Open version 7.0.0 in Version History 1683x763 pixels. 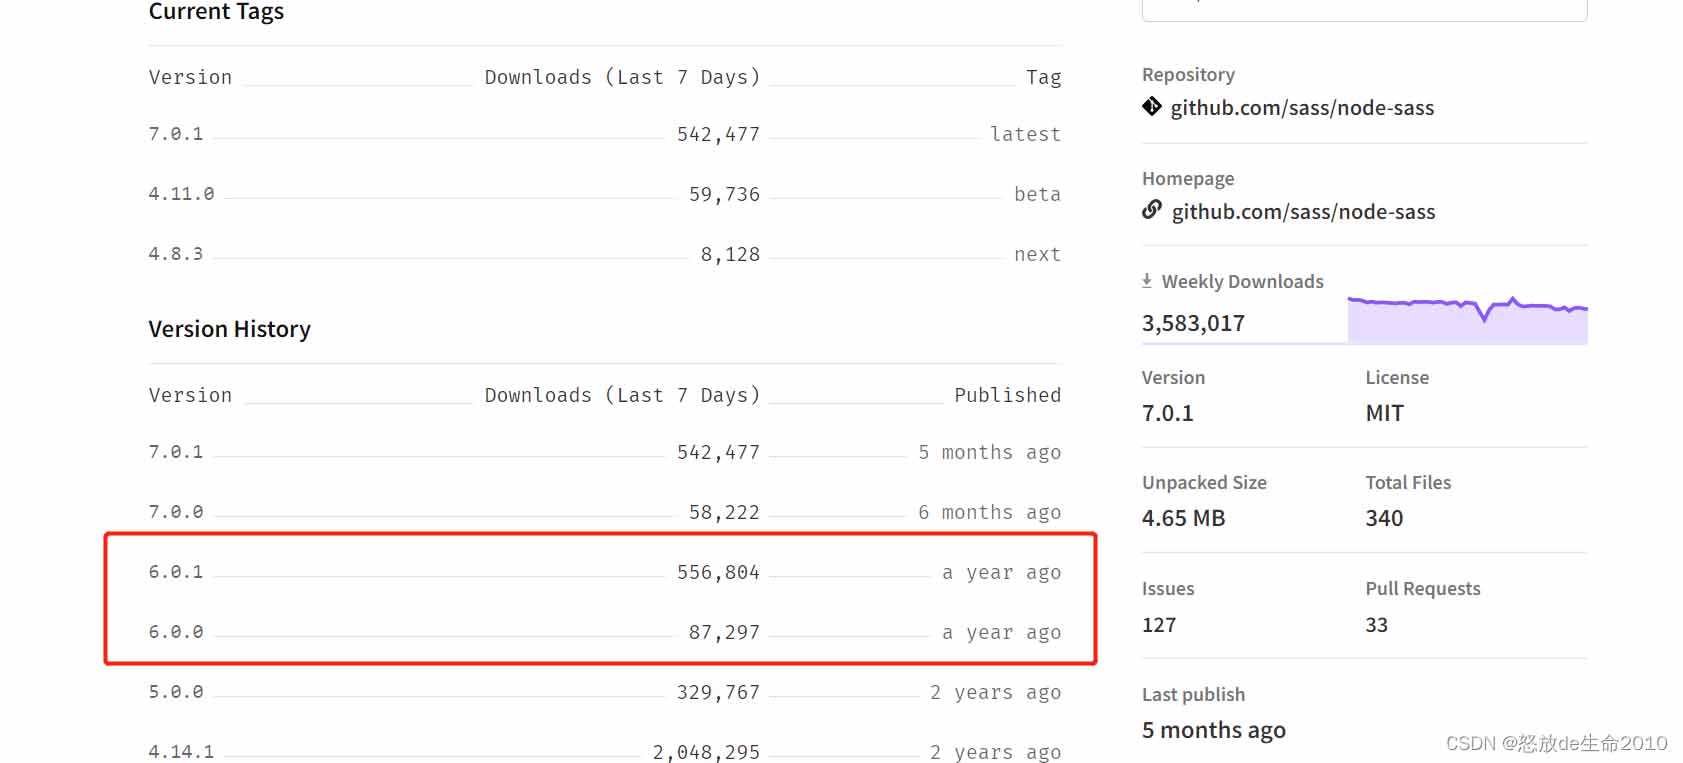[x=176, y=512]
